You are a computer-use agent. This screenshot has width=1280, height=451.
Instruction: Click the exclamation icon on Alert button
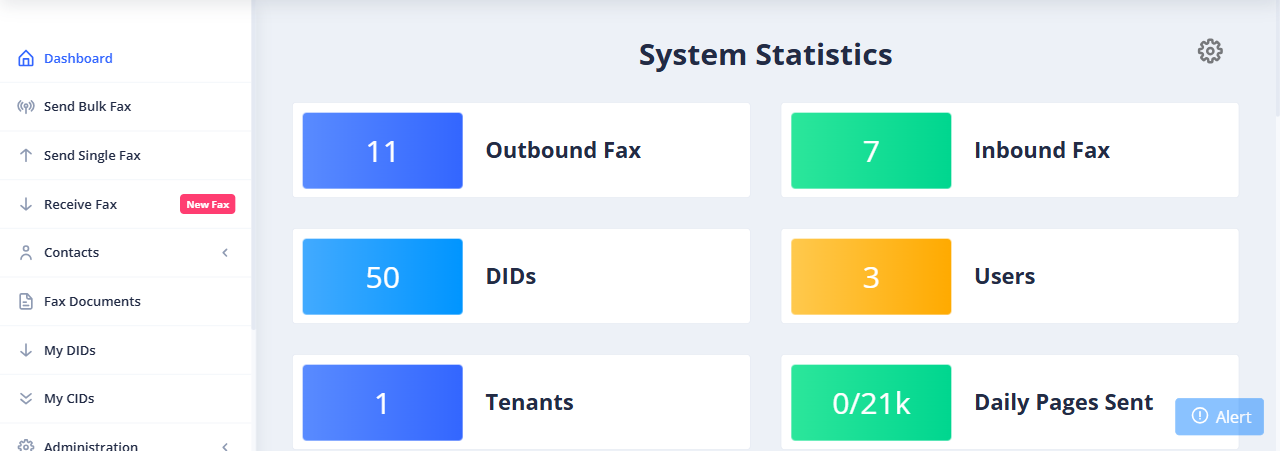[x=1199, y=416]
